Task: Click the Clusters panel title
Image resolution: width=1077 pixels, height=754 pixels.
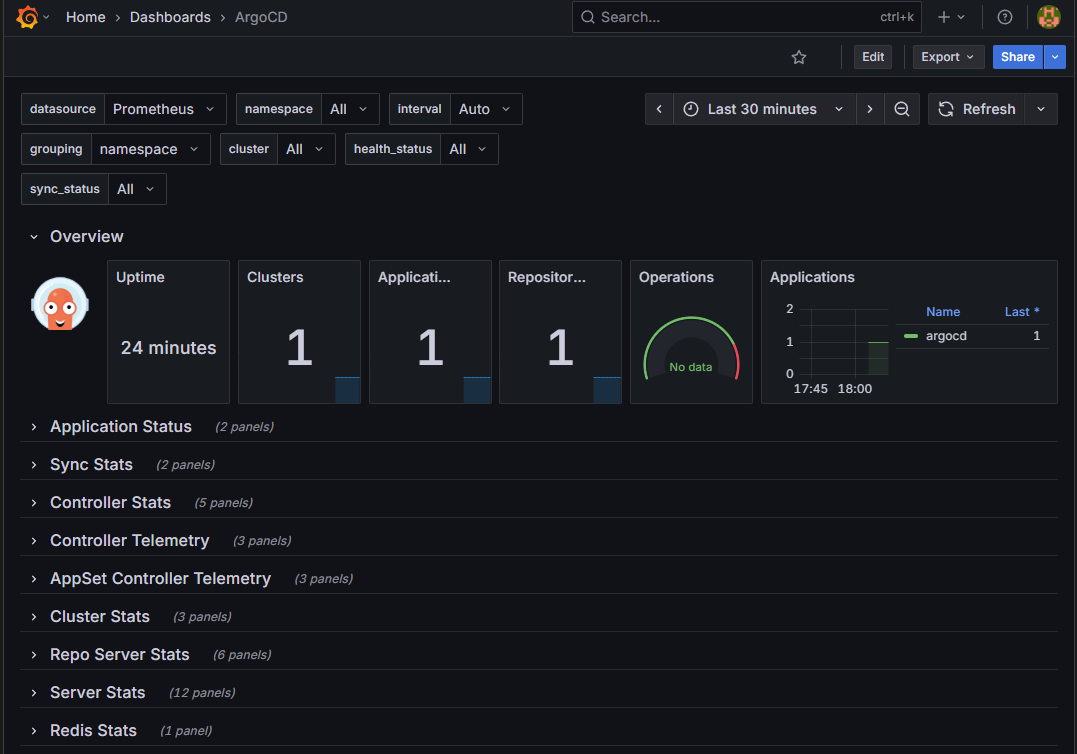Action: click(x=275, y=277)
